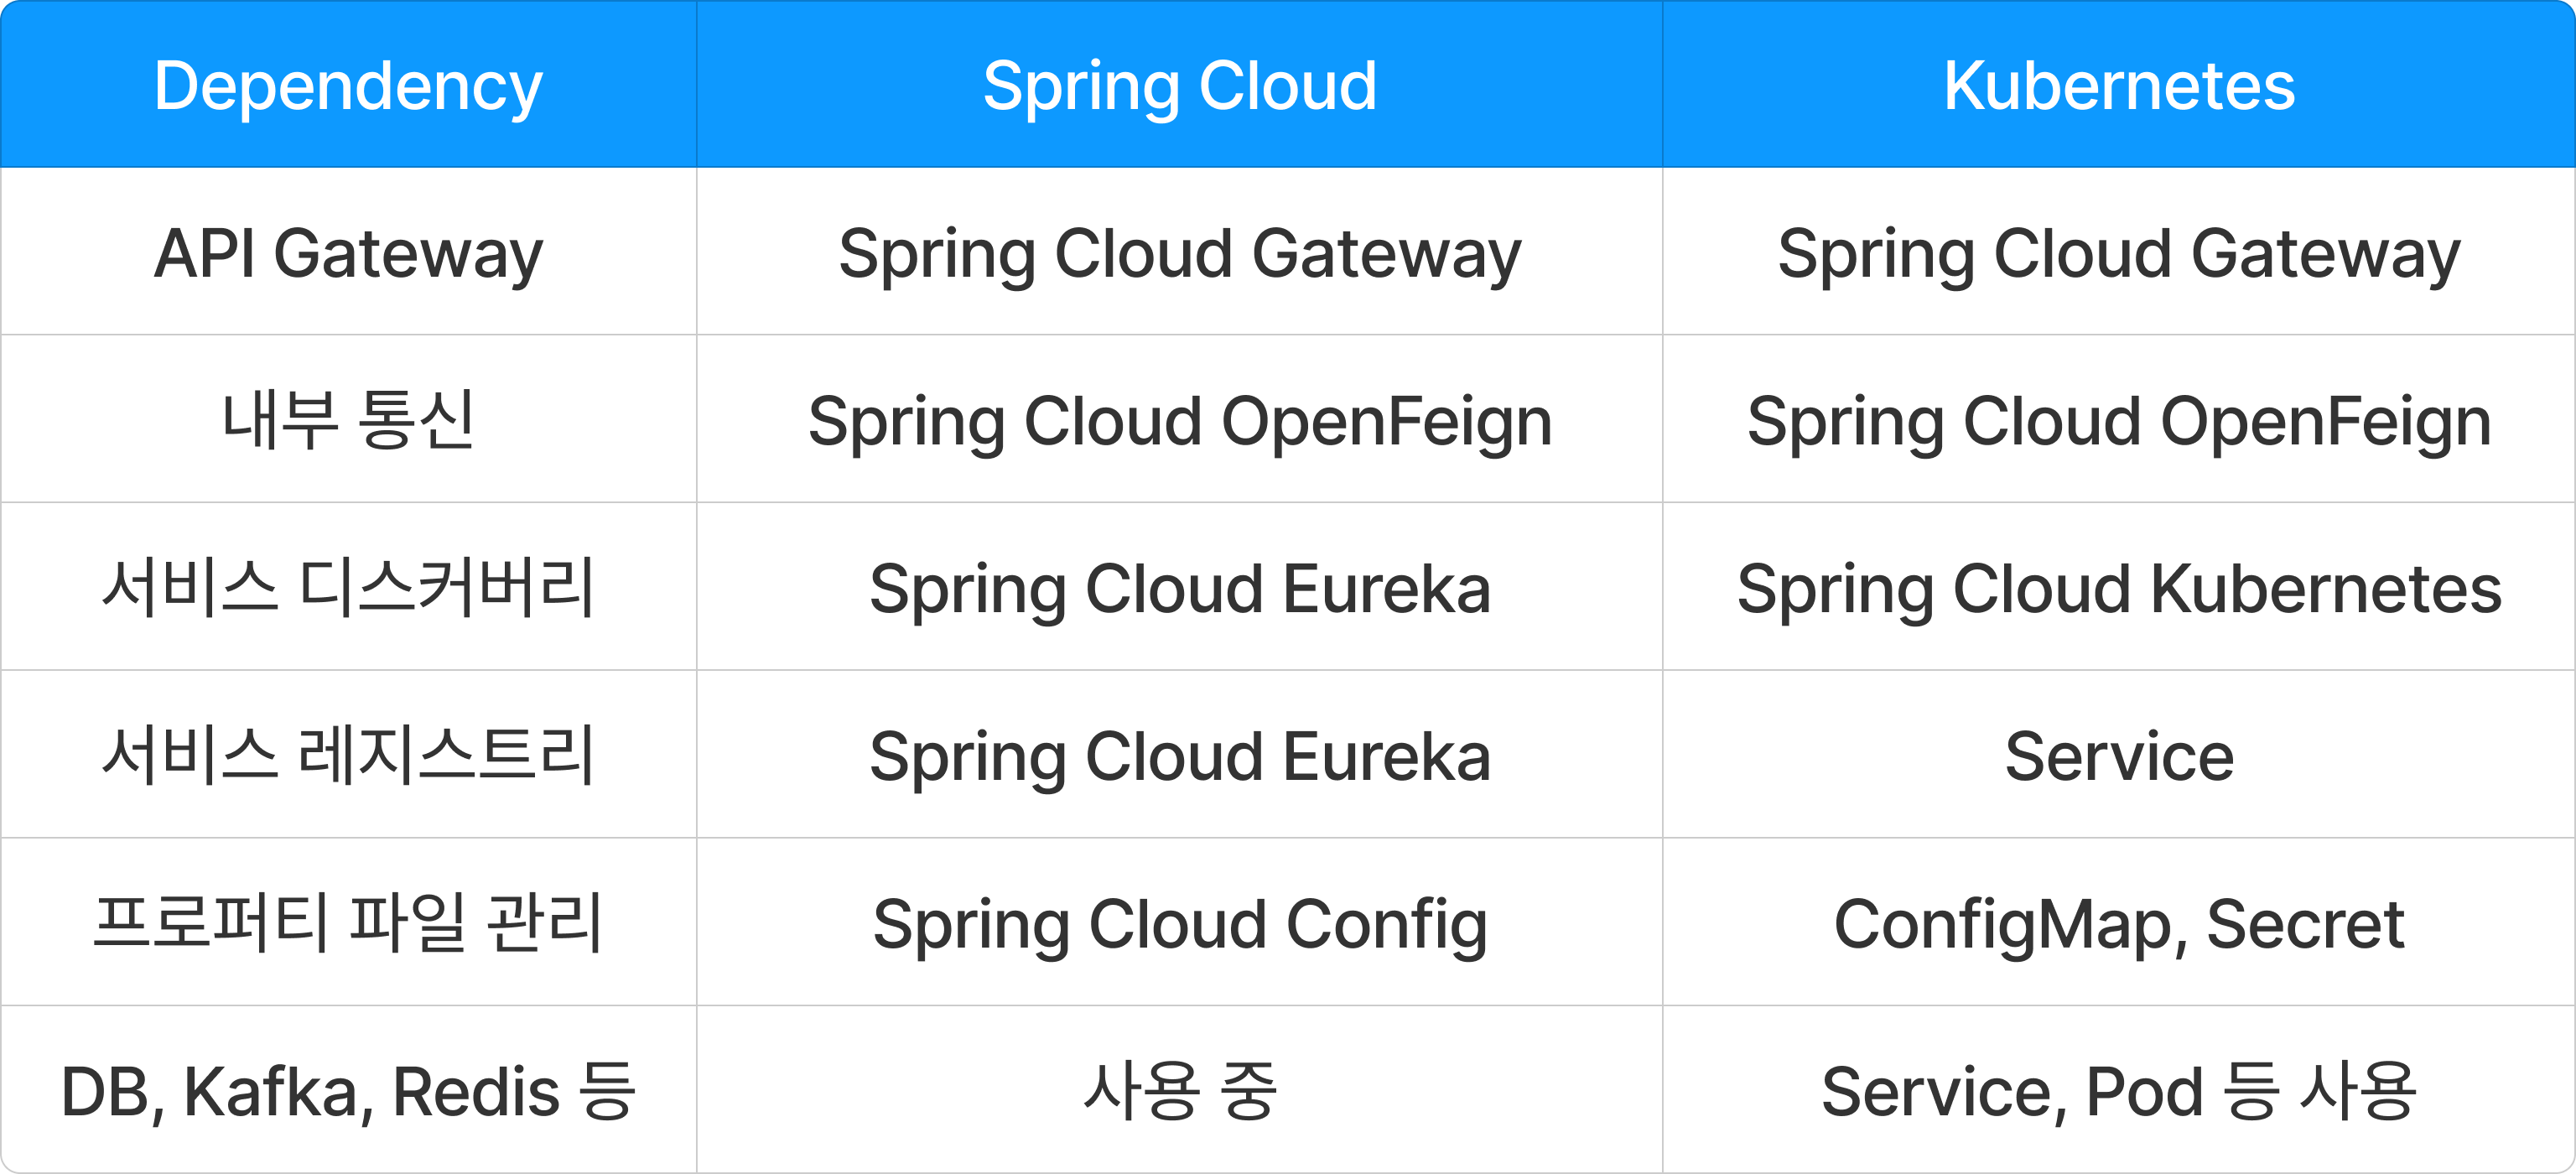Click the Dependency column header

[x=348, y=86]
